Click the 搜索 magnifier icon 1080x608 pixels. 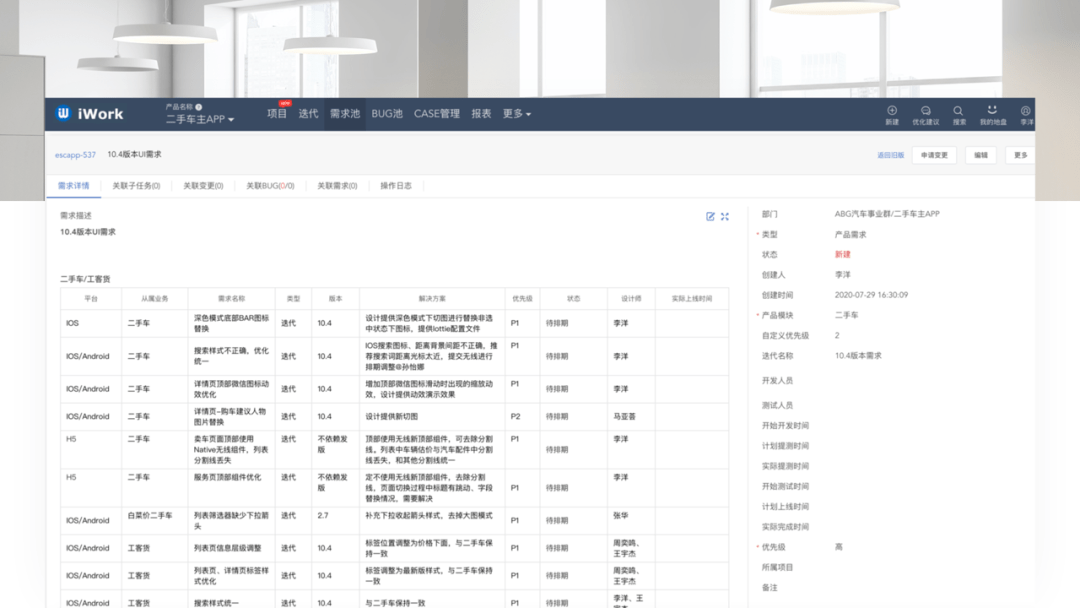coord(958,110)
